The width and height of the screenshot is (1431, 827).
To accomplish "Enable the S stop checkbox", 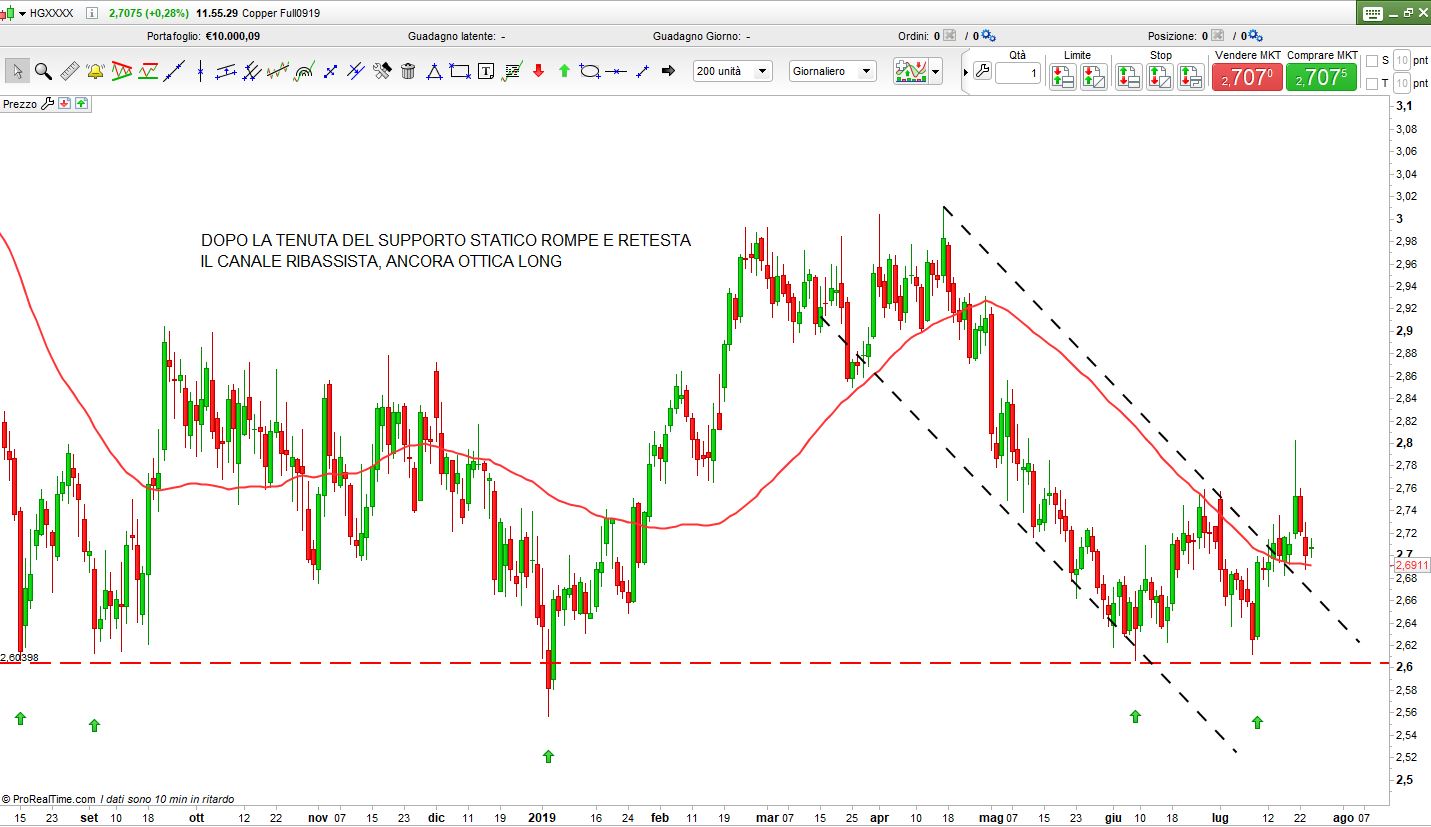I will 1372,61.
